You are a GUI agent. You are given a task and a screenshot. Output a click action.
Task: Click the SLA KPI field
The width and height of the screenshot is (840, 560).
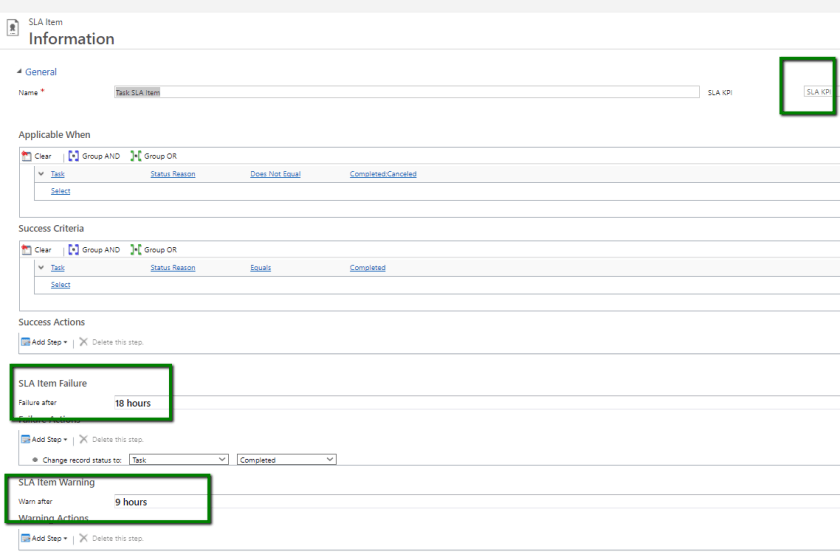click(818, 92)
